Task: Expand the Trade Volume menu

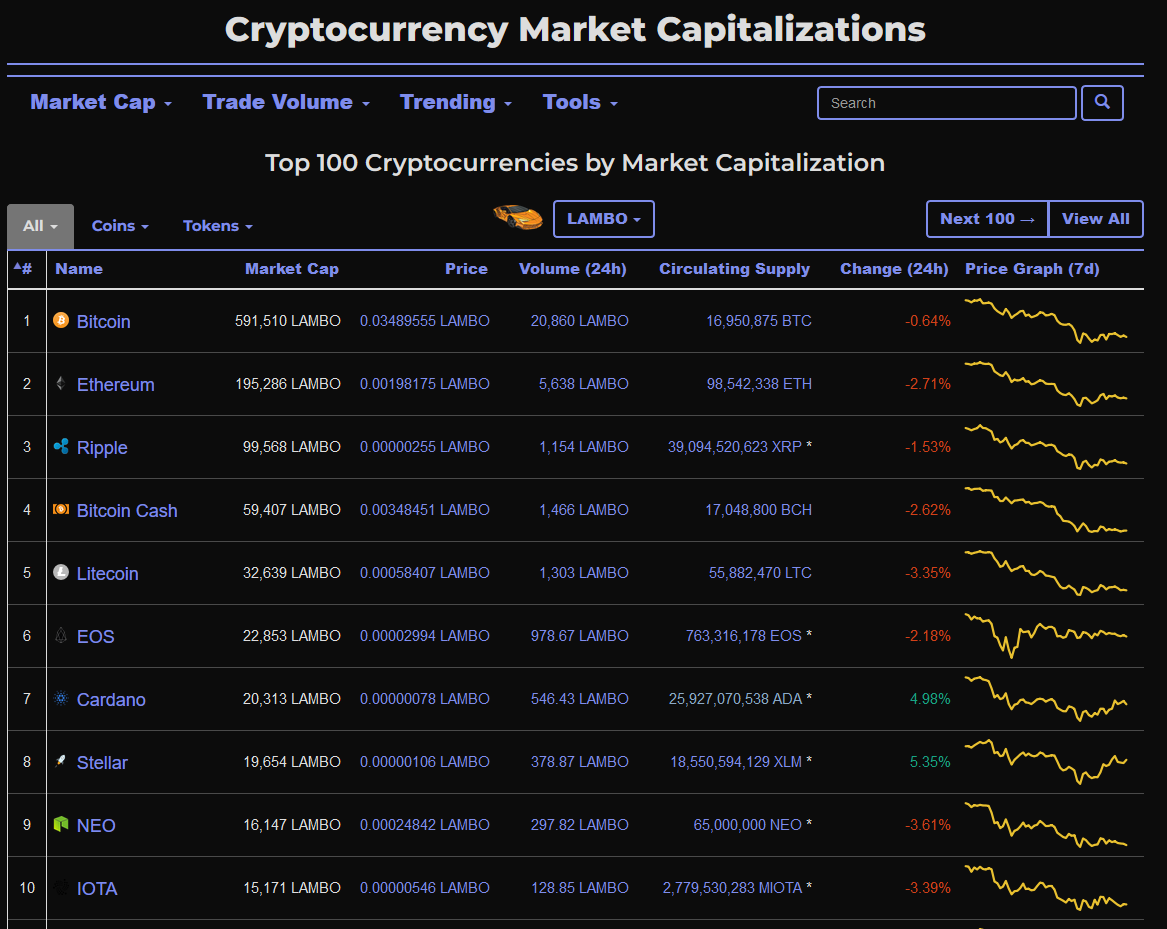Action: (x=287, y=102)
